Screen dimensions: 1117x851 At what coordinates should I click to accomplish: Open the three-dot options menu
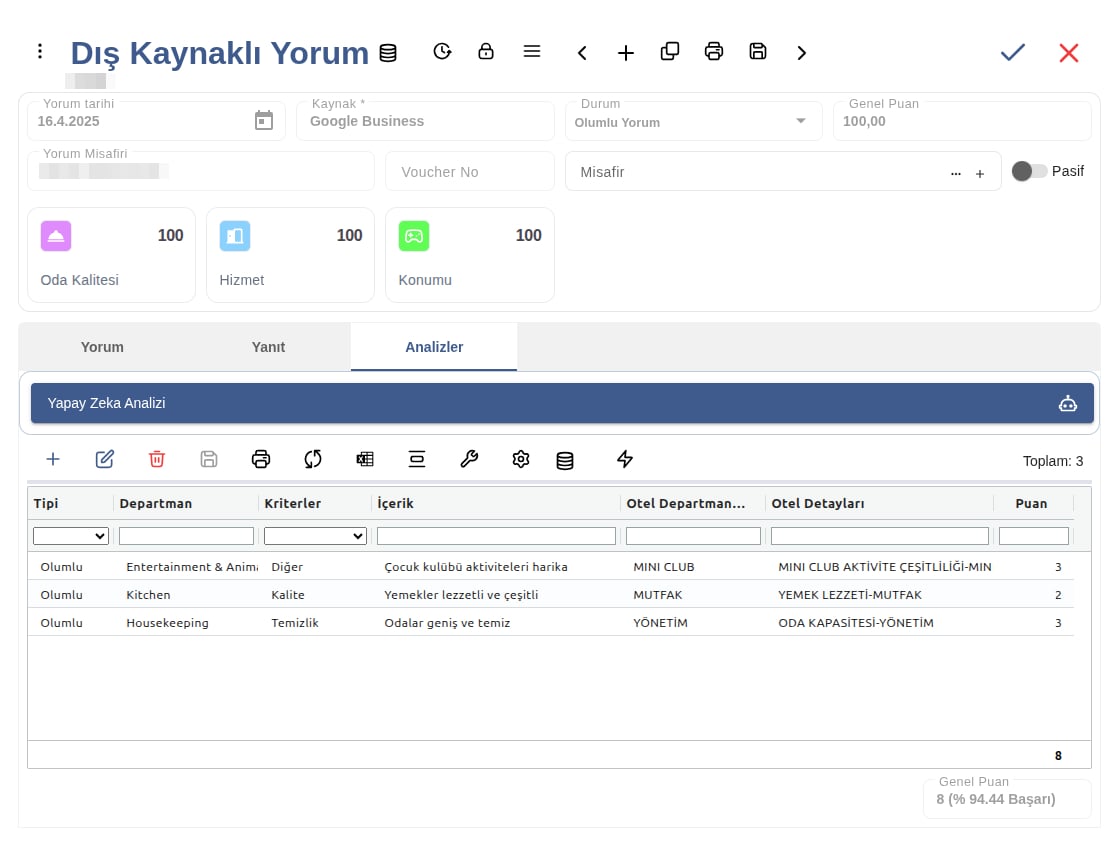point(40,51)
